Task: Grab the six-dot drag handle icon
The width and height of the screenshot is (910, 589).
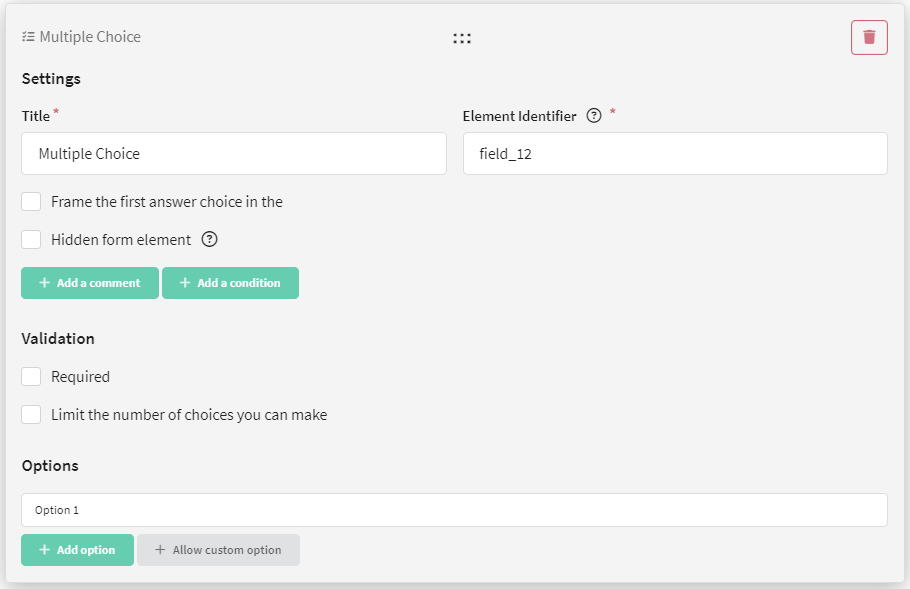Action: tap(462, 38)
